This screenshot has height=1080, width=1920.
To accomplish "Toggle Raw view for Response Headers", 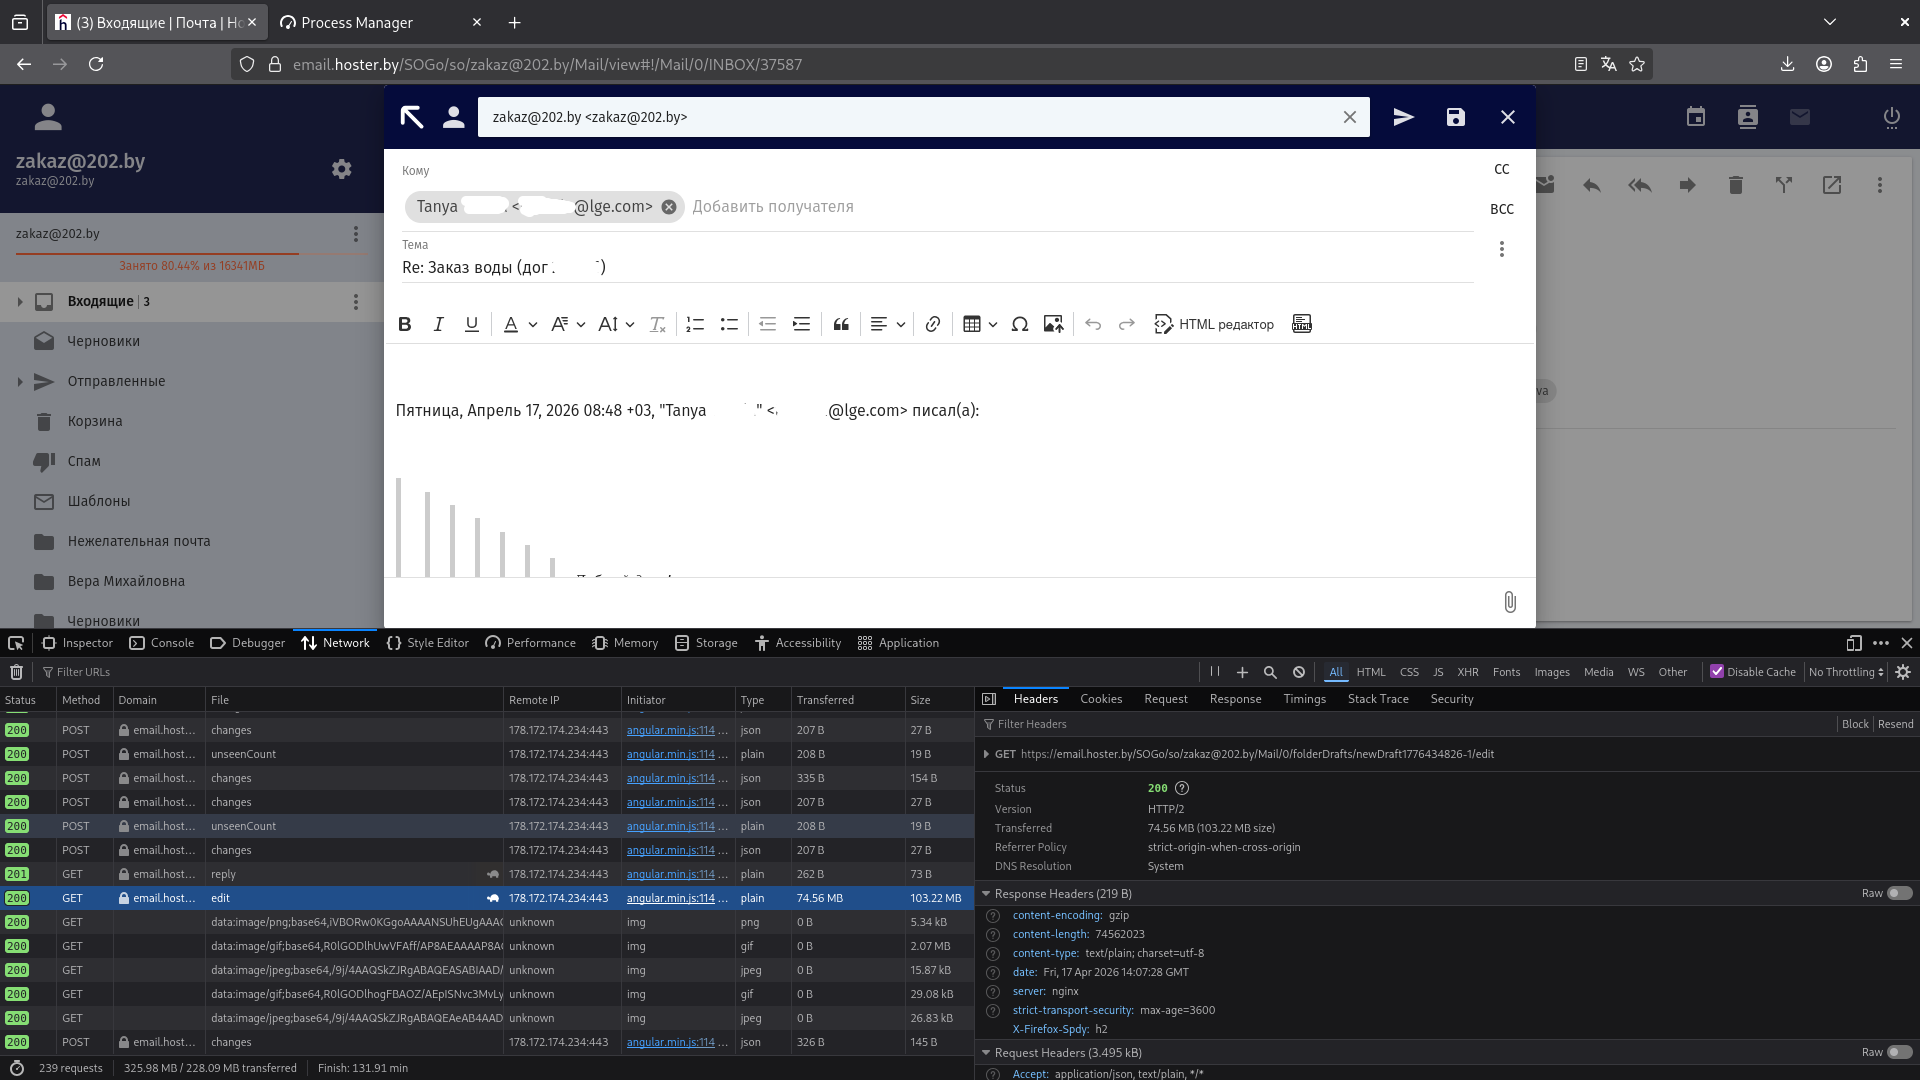I will click(1898, 893).
